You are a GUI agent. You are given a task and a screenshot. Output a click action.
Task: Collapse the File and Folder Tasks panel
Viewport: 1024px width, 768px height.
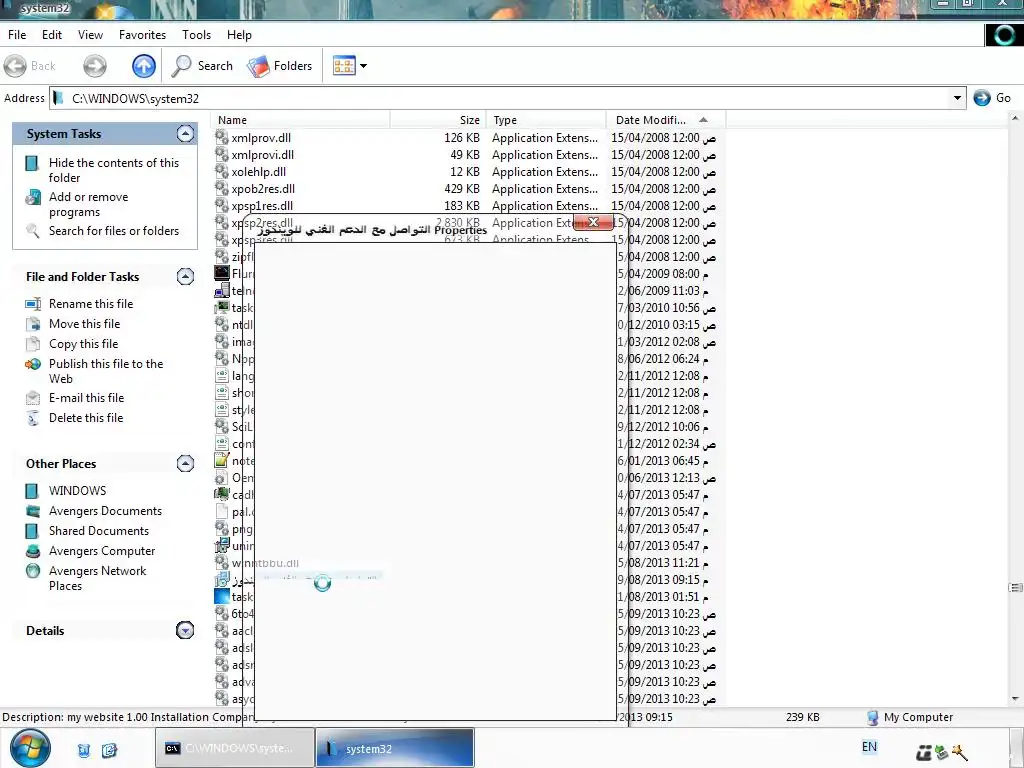pyautogui.click(x=185, y=277)
